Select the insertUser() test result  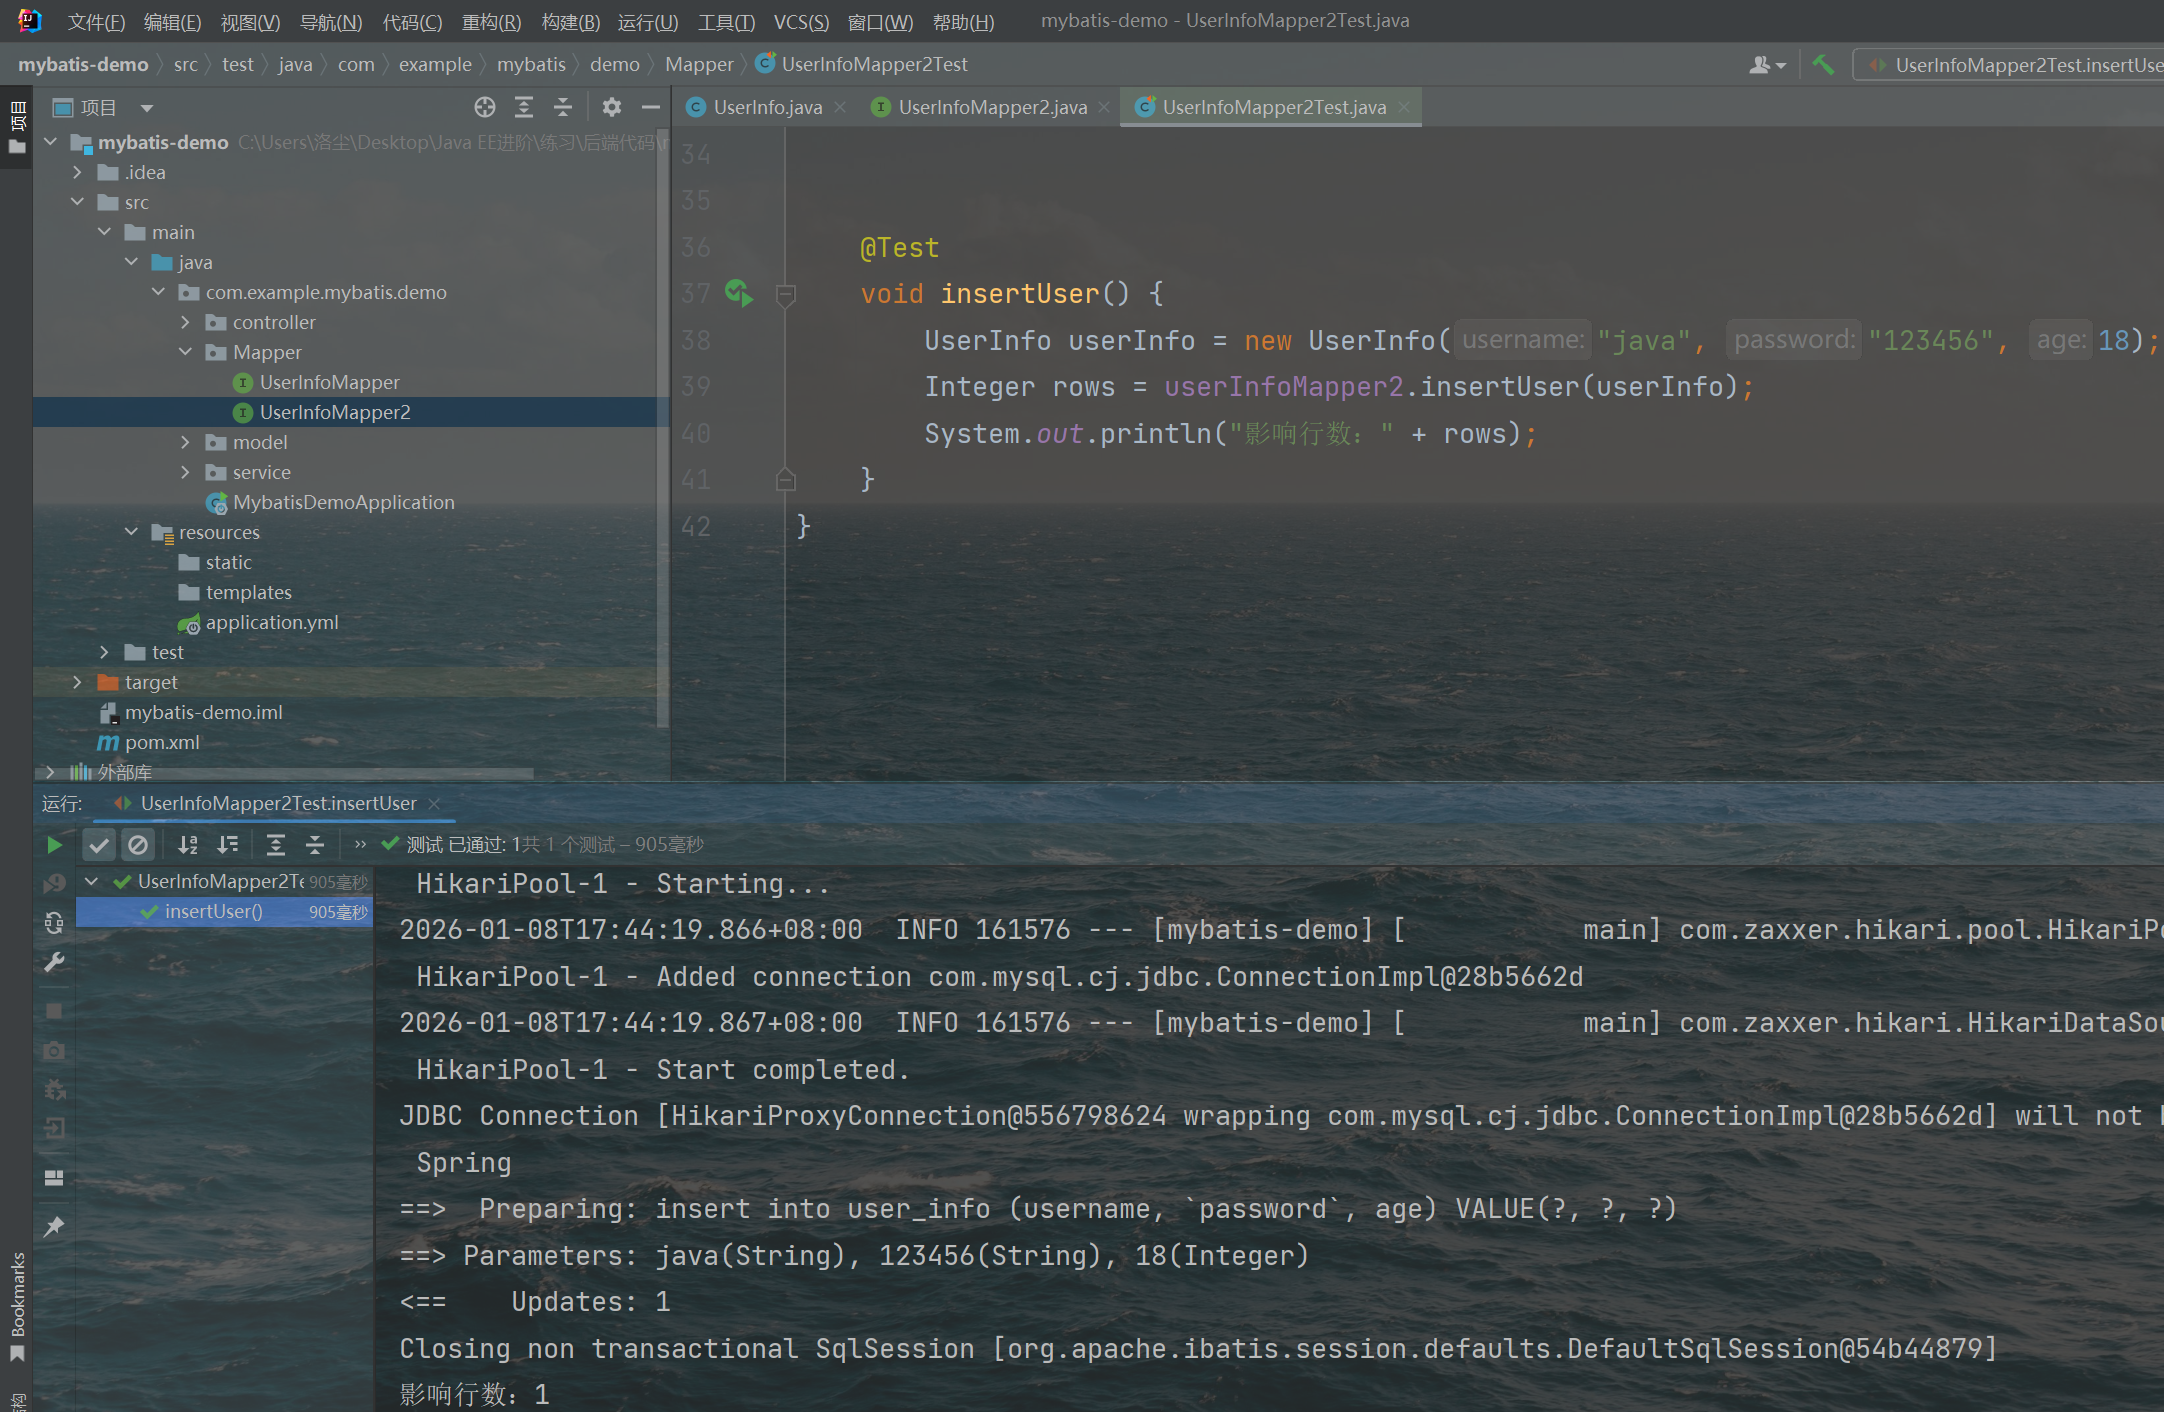(213, 911)
